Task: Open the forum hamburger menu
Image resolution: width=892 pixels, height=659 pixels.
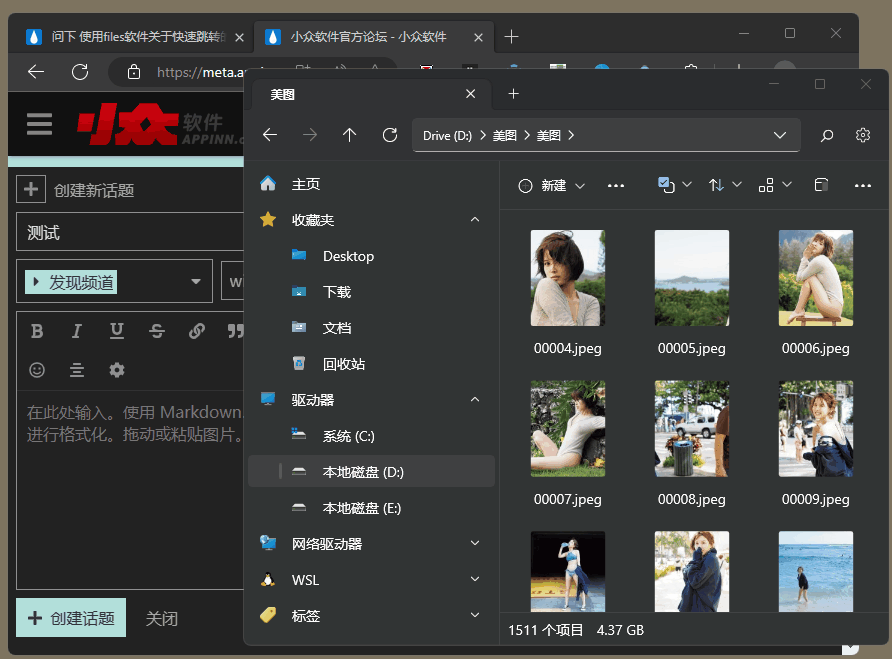Action: 39,124
